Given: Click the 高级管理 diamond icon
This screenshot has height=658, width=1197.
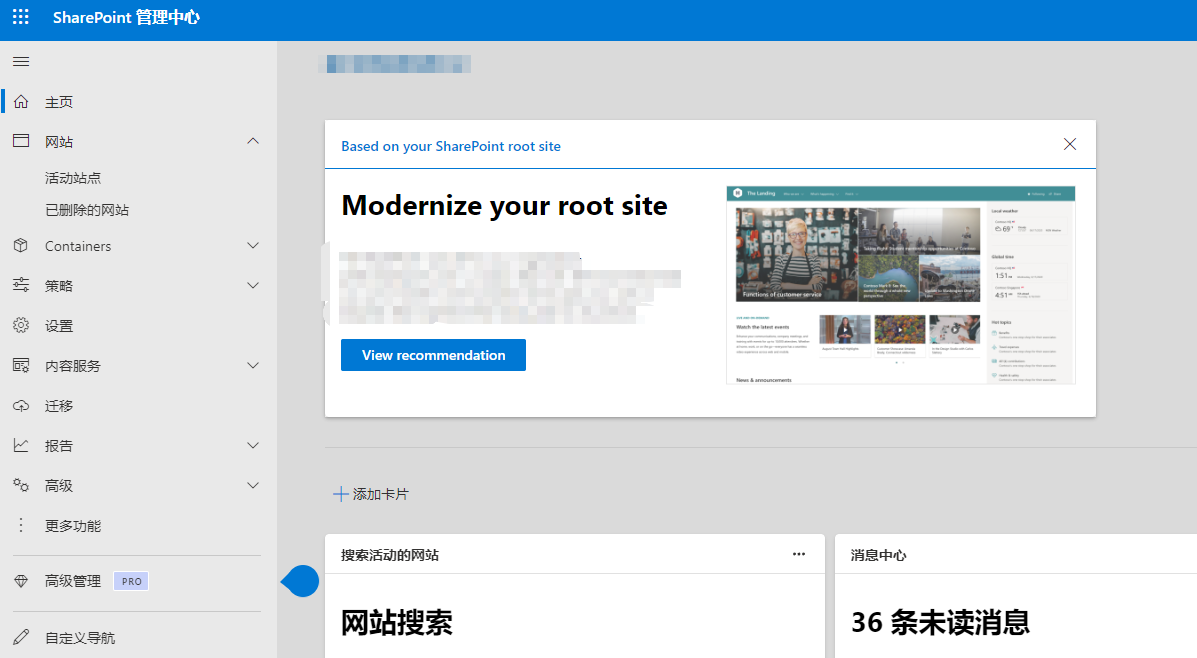Looking at the screenshot, I should (x=21, y=581).
